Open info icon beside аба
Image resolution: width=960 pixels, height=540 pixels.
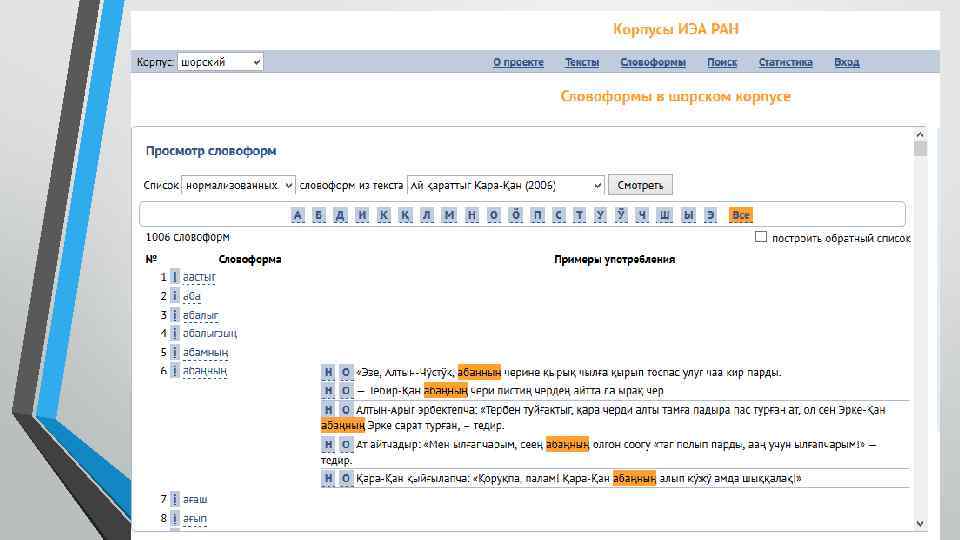click(174, 296)
